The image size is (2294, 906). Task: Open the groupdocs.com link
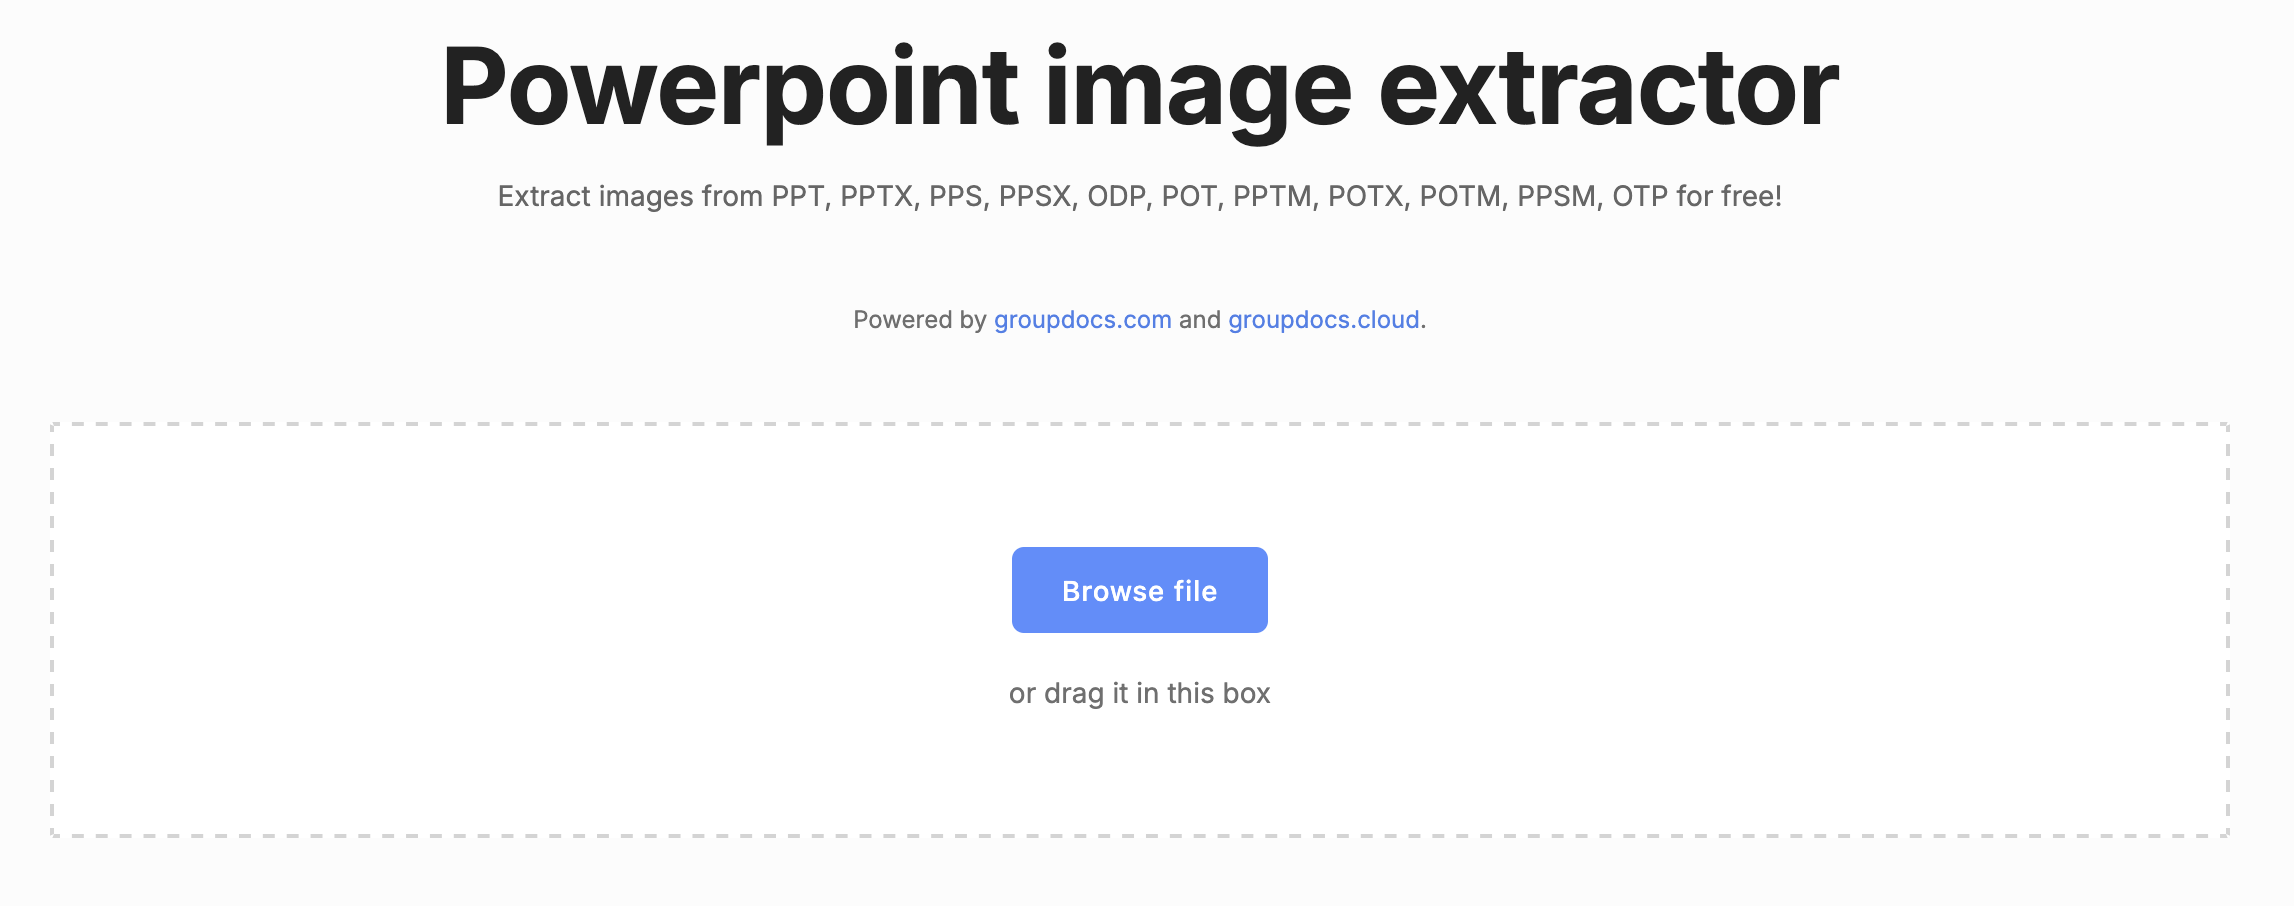click(x=1082, y=320)
